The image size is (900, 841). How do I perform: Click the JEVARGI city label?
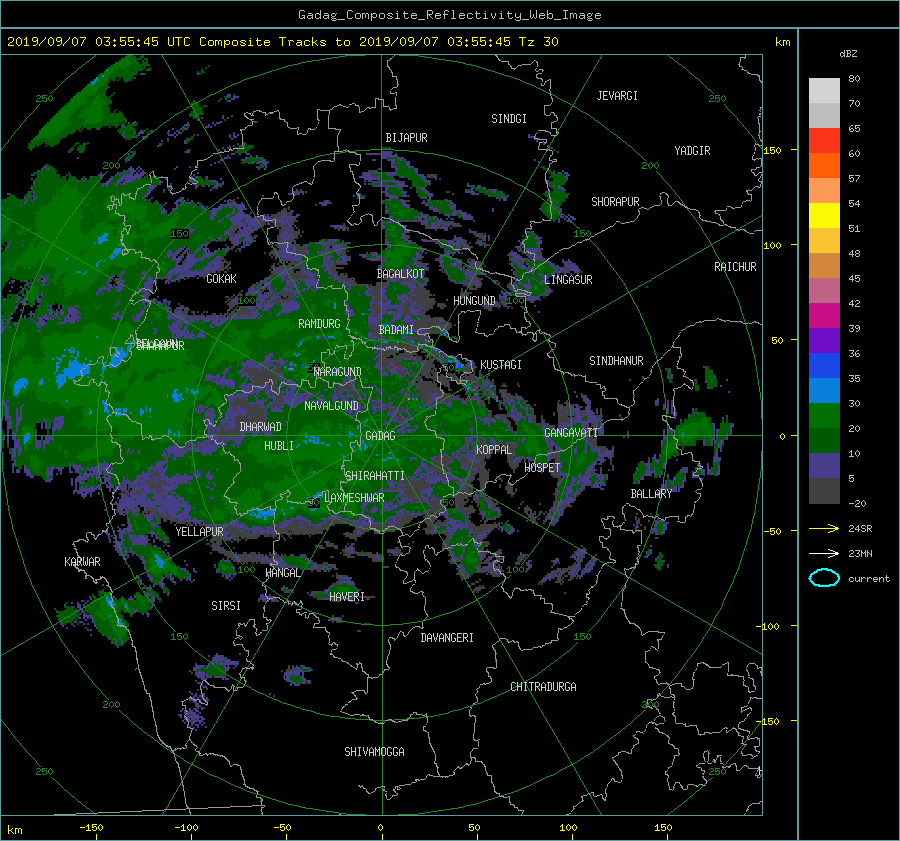click(617, 96)
